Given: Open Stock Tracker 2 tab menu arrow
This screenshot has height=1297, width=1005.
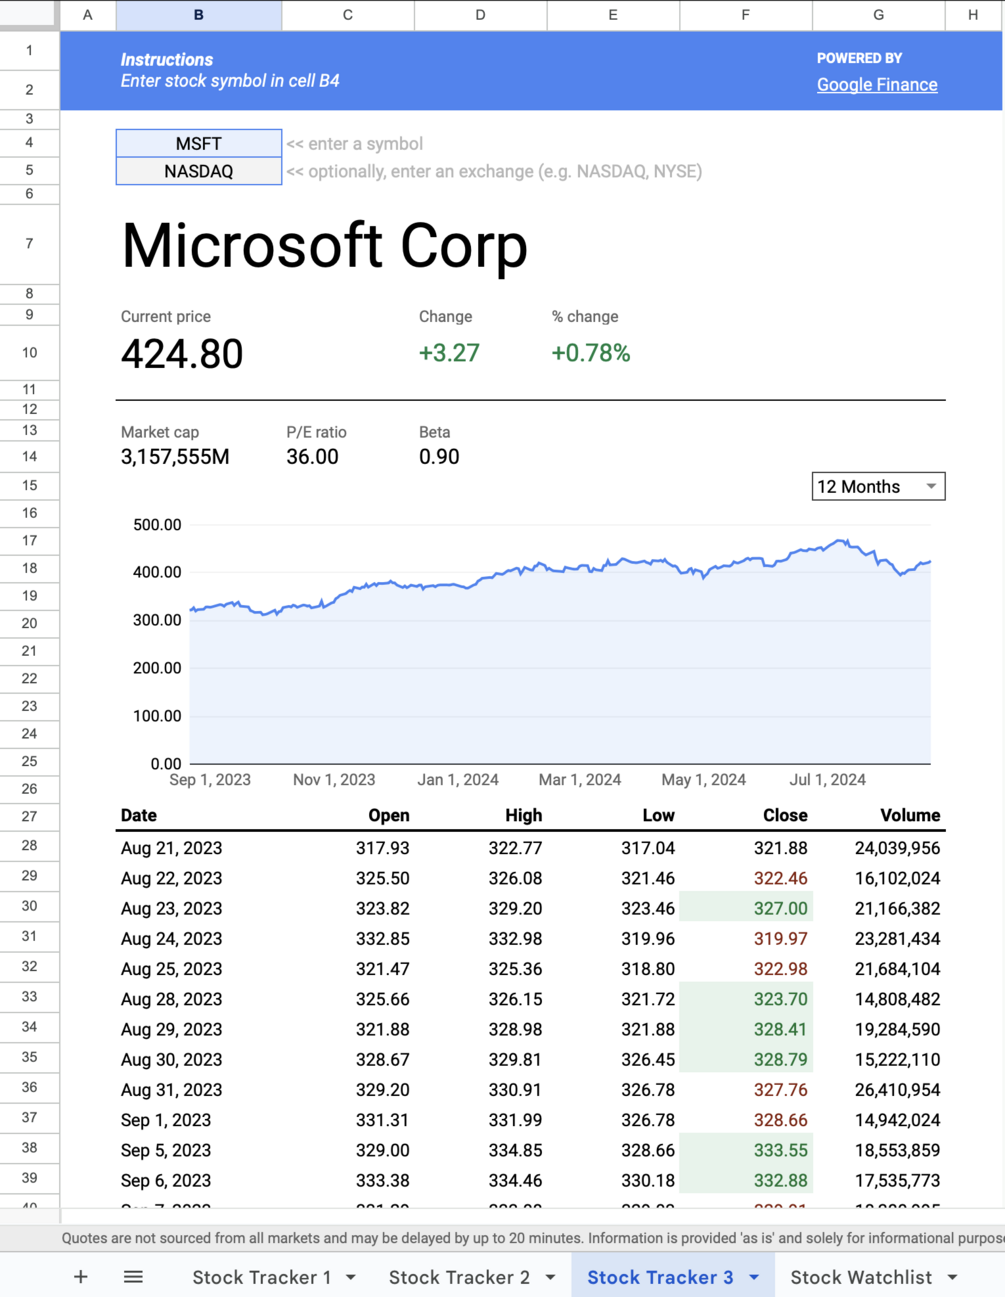Looking at the screenshot, I should (x=550, y=1278).
